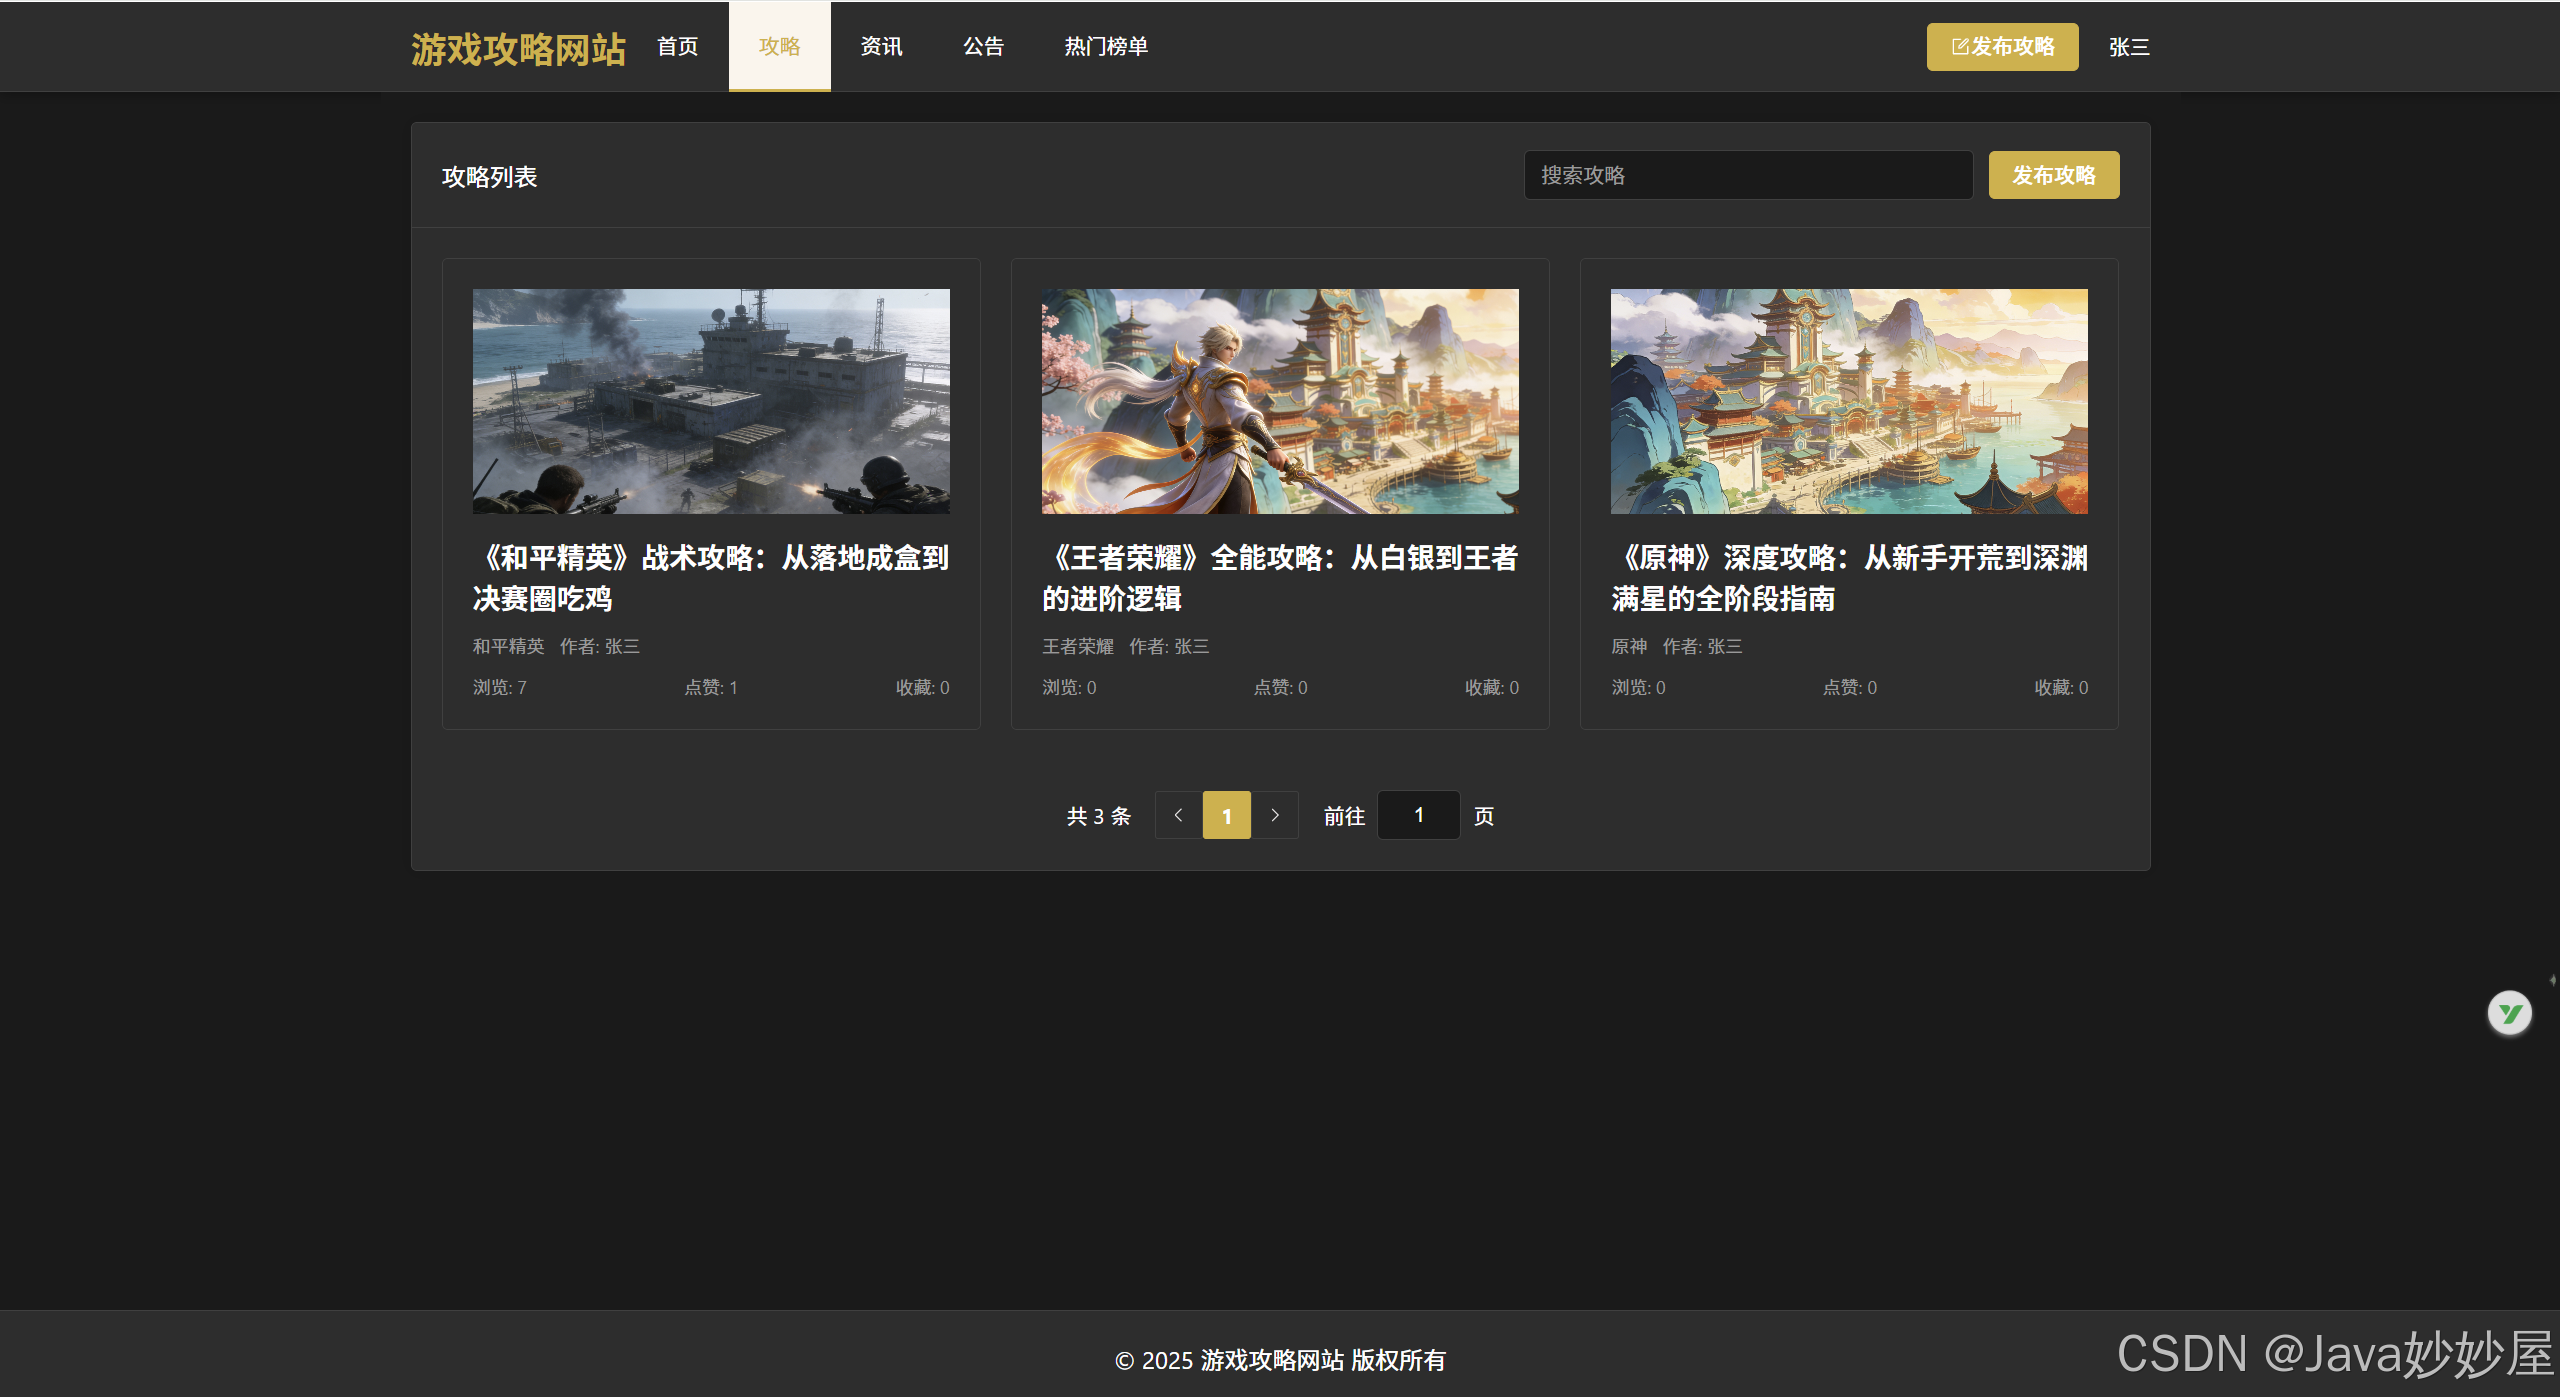Go to previous page arrow
2560x1397 pixels.
click(1178, 815)
